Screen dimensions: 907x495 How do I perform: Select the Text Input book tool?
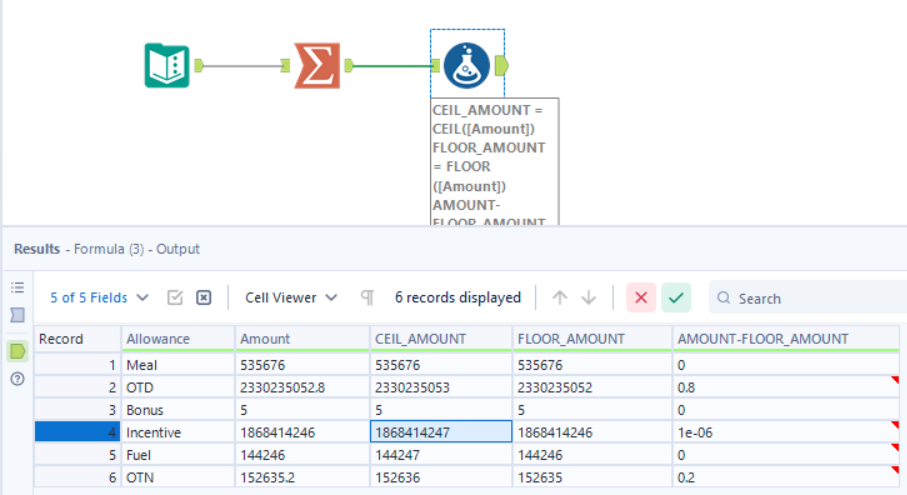tap(167, 65)
